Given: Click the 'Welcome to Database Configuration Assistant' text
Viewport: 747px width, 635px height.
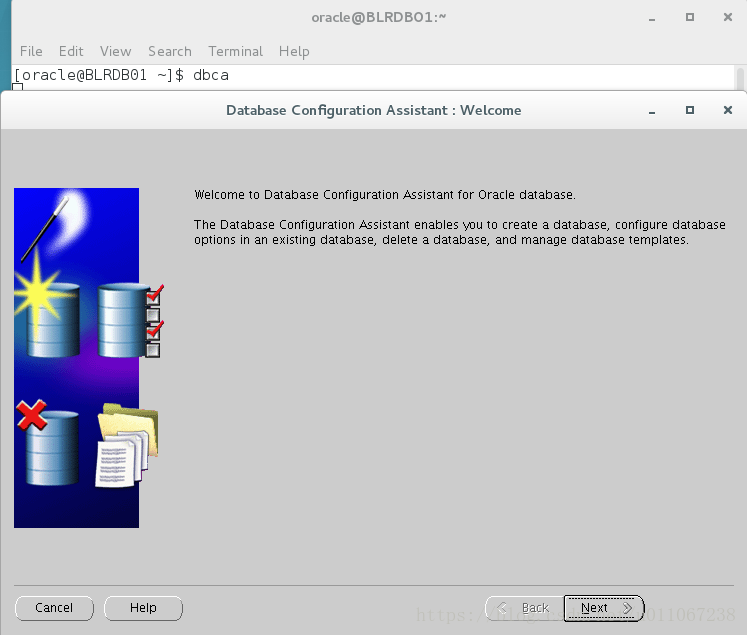Looking at the screenshot, I should point(385,195).
